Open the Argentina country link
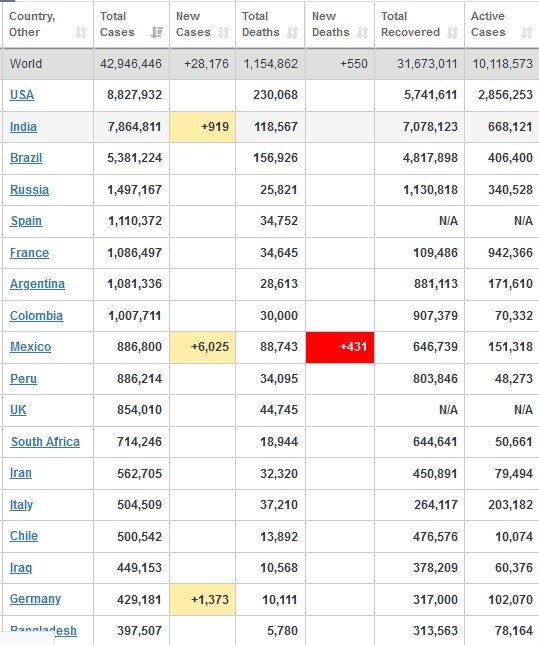Viewport: 539px width, 645px height. (37, 284)
